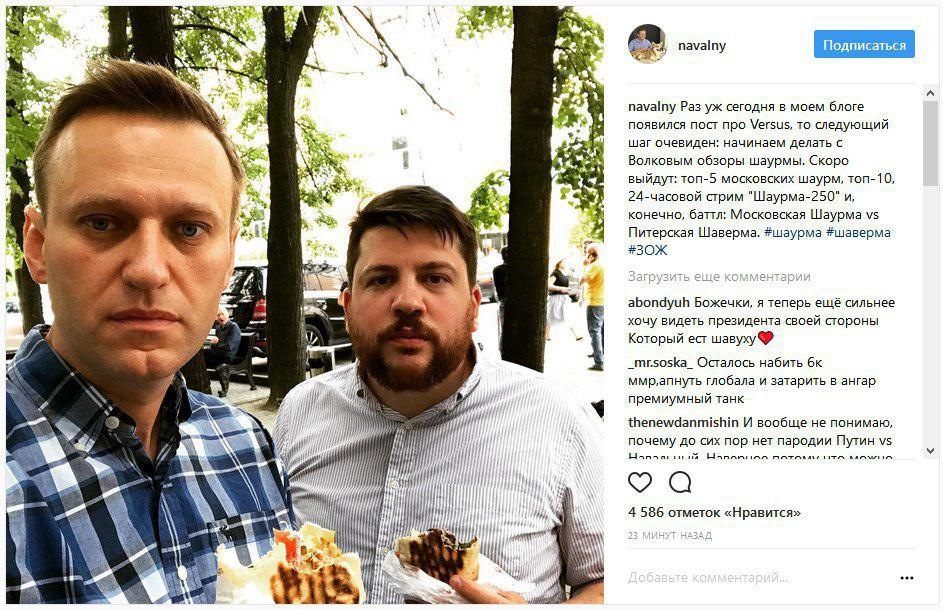The width and height of the screenshot is (943, 609).
Task: Open _mr.soska_ commenter profile
Action: (660, 363)
